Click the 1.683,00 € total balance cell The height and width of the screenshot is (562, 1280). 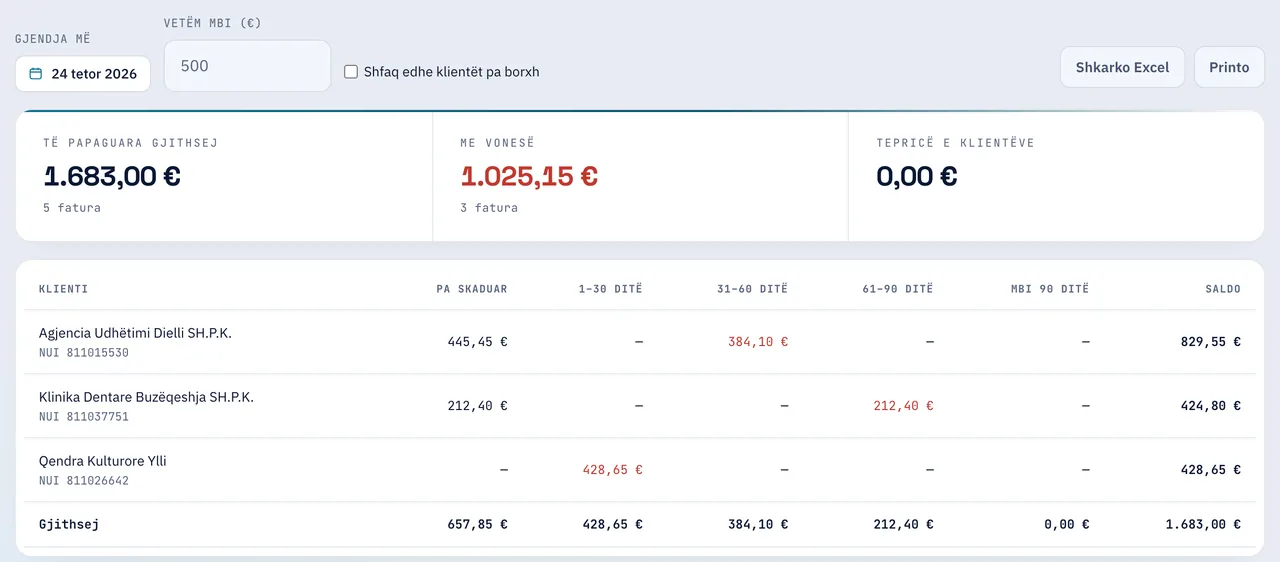pyautogui.click(x=1204, y=524)
